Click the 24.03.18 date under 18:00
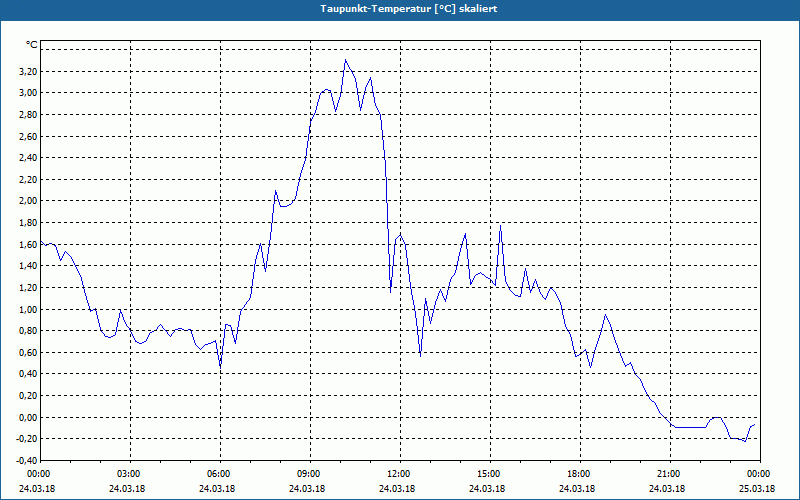This screenshot has width=800, height=500. point(577,489)
